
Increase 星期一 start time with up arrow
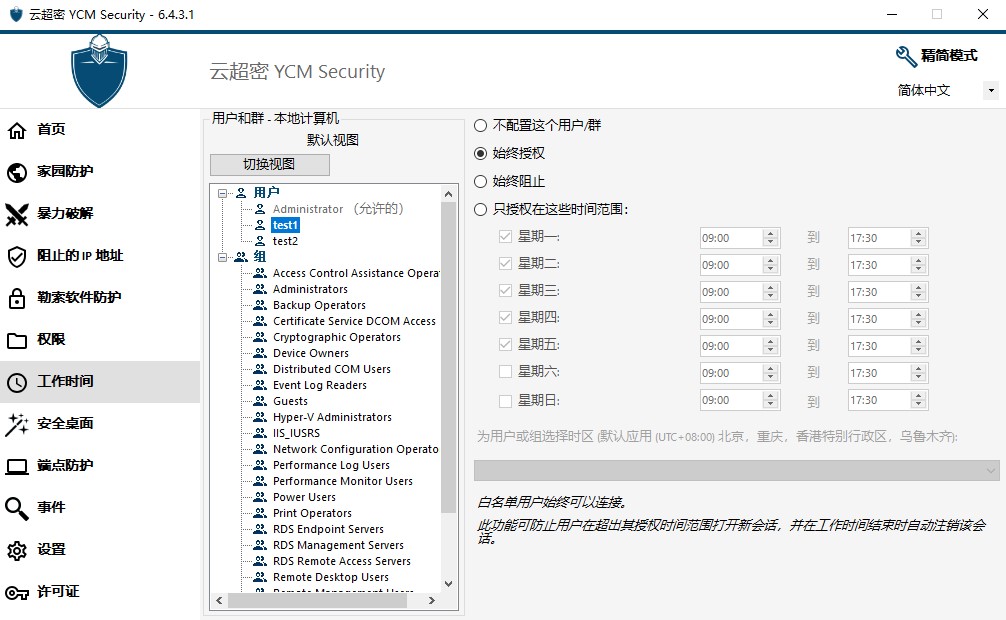pyautogui.click(x=771, y=234)
